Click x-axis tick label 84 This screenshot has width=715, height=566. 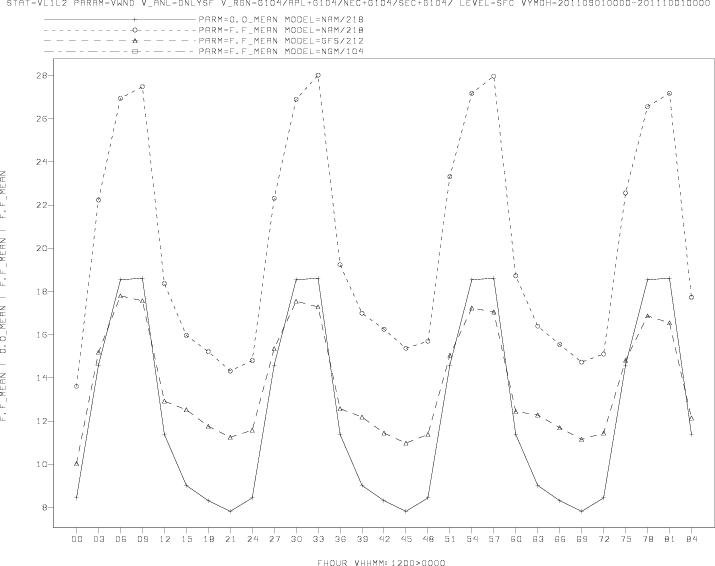tap(691, 539)
